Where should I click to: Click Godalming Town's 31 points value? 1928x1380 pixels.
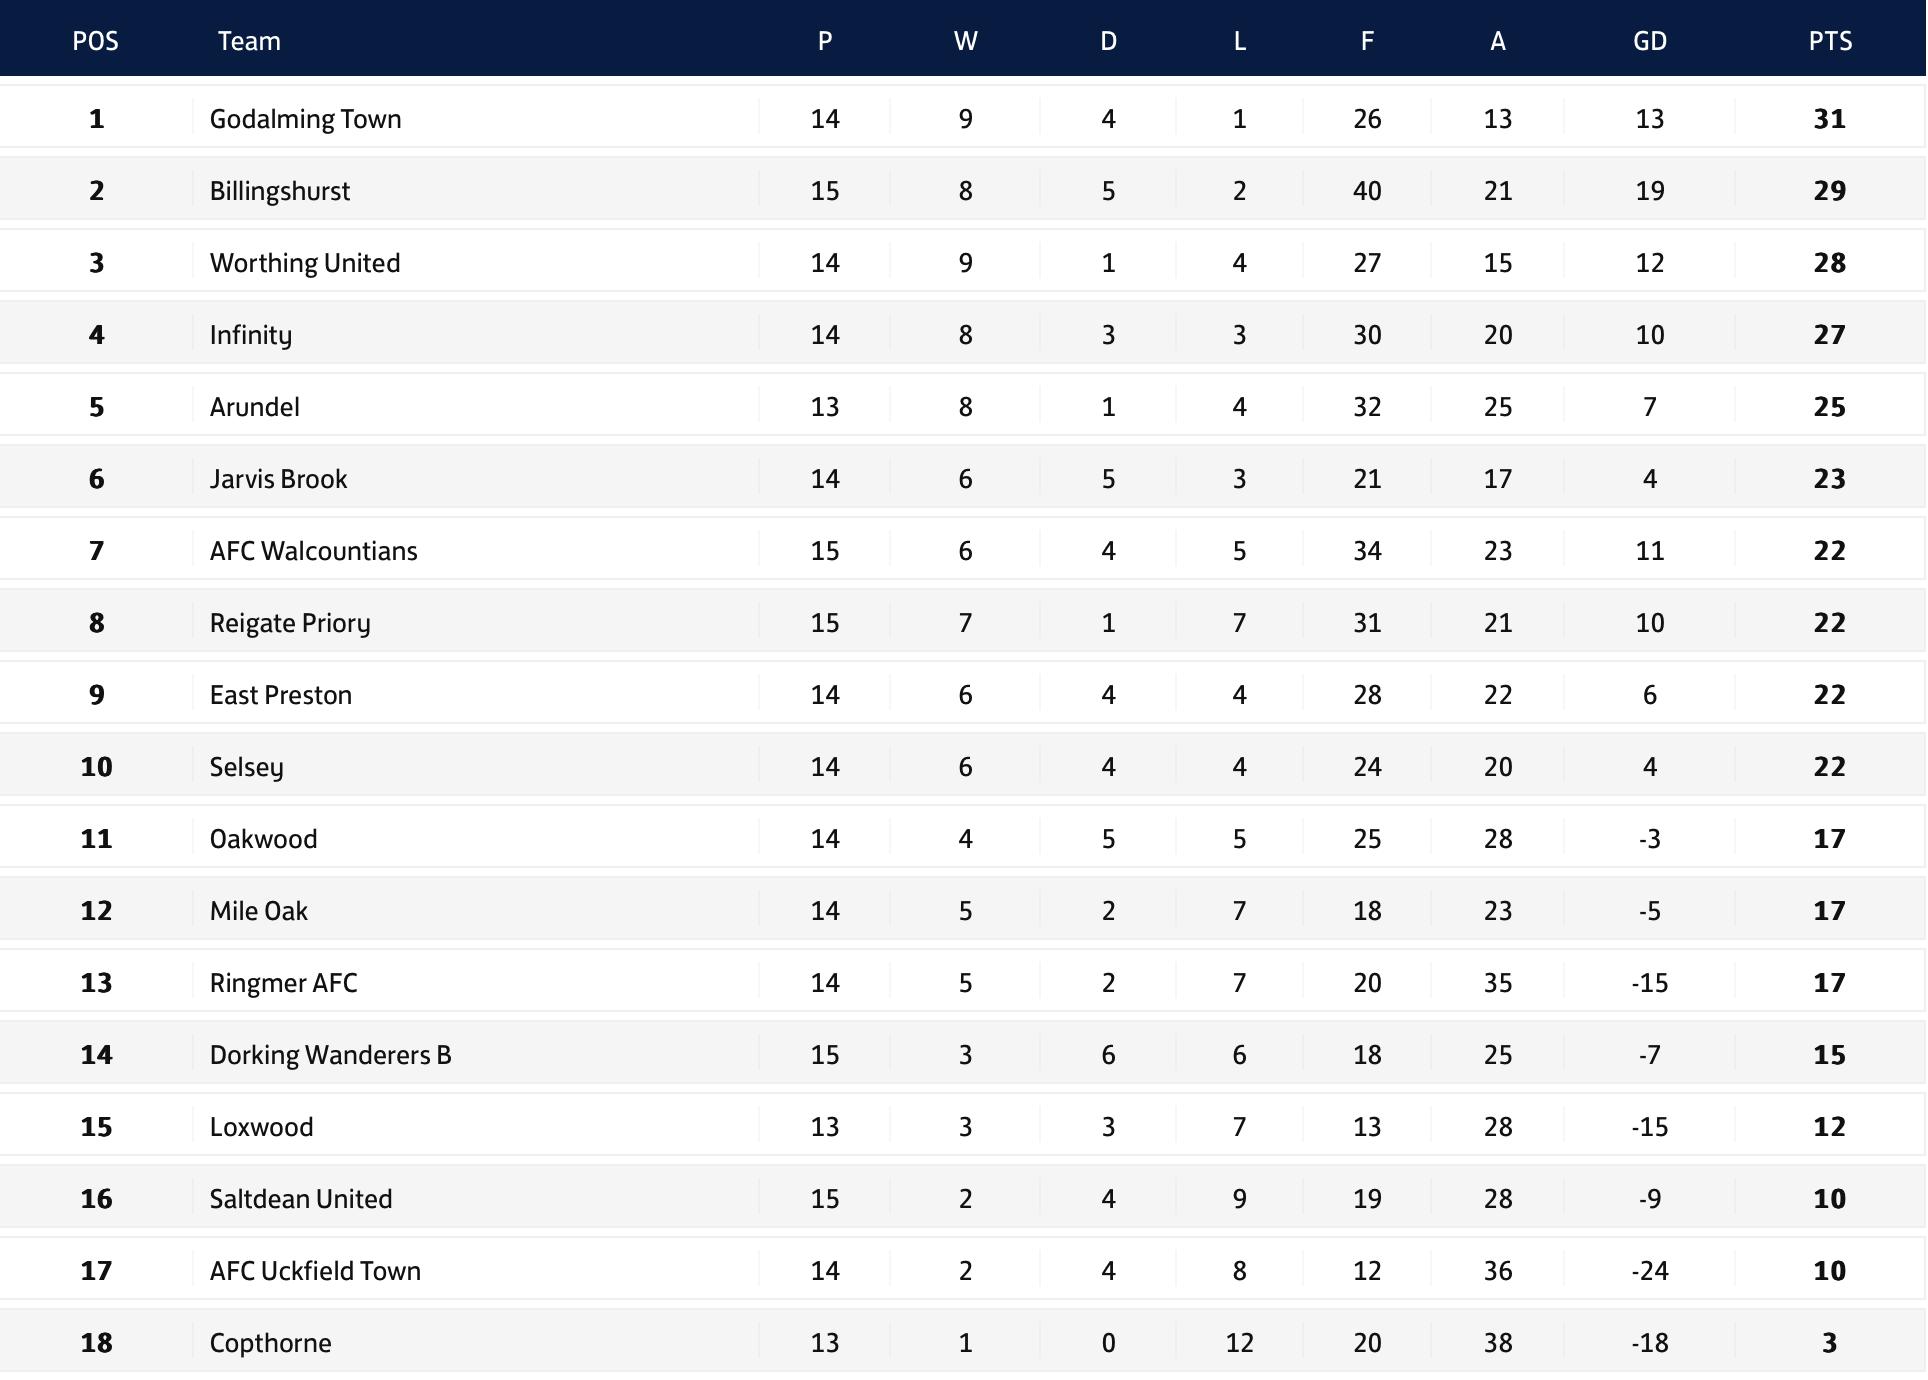pyautogui.click(x=1830, y=119)
